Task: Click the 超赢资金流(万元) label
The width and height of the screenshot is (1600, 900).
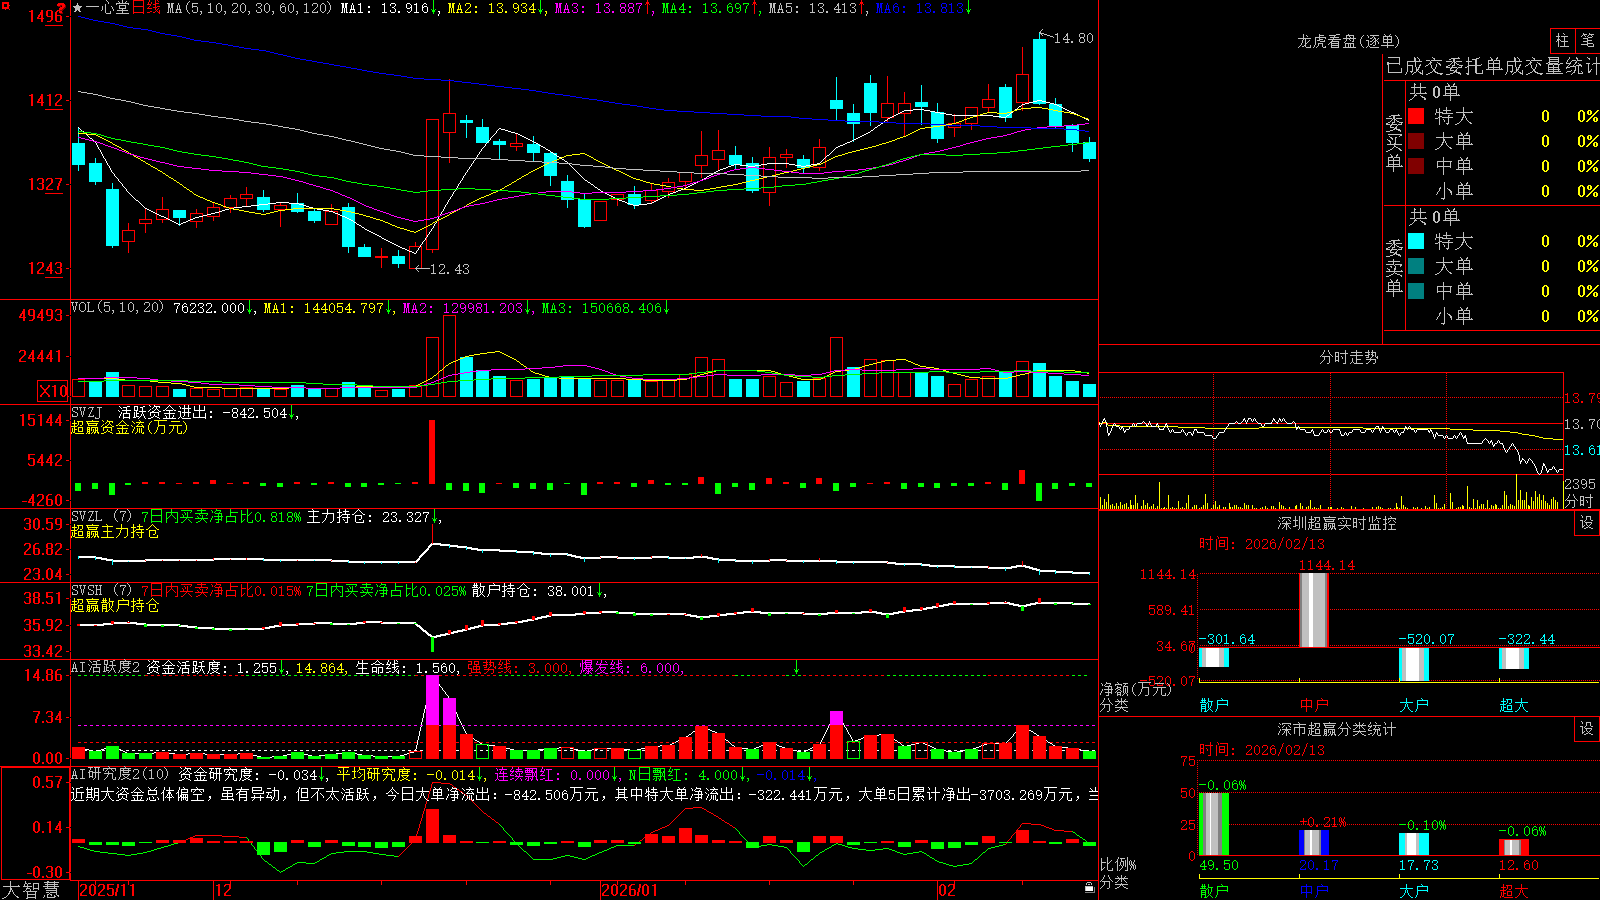Action: [129, 427]
